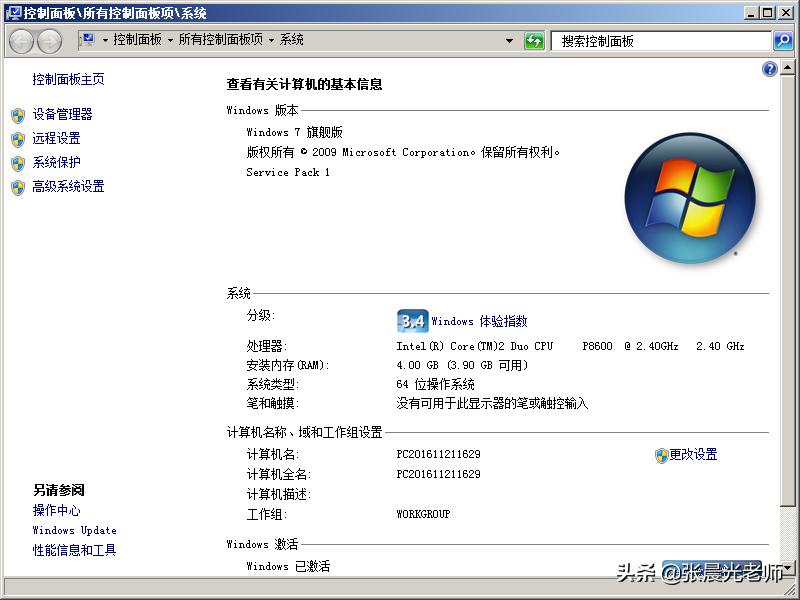
Task: Click the green refresh arrow icon
Action: (x=534, y=40)
